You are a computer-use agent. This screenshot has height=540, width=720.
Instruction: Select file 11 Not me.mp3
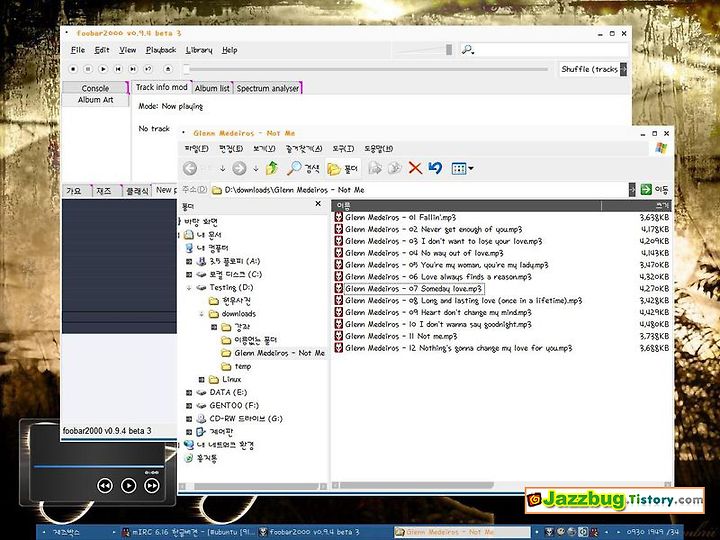pos(401,336)
